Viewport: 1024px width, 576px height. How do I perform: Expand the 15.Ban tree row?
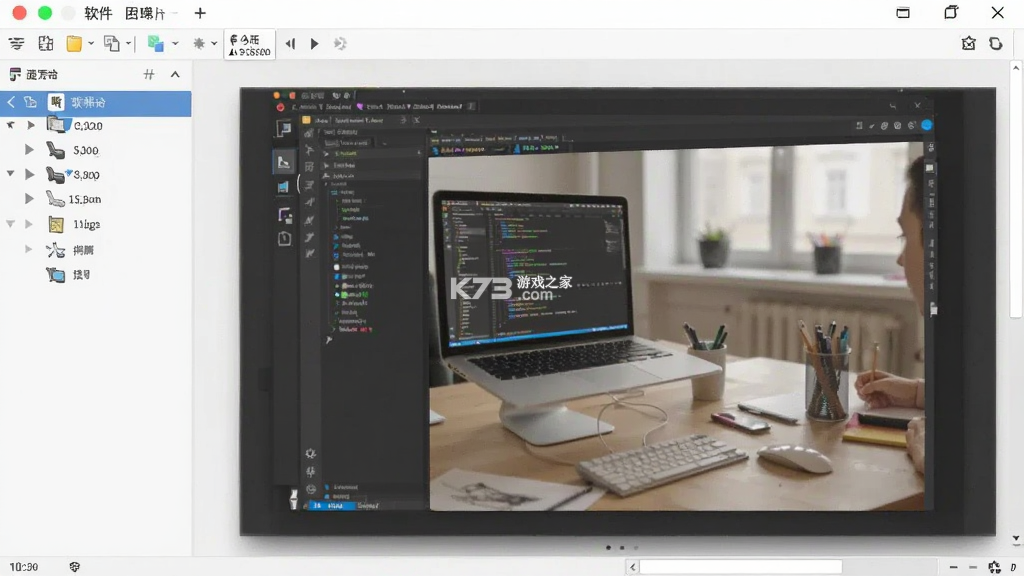pyautogui.click(x=29, y=199)
